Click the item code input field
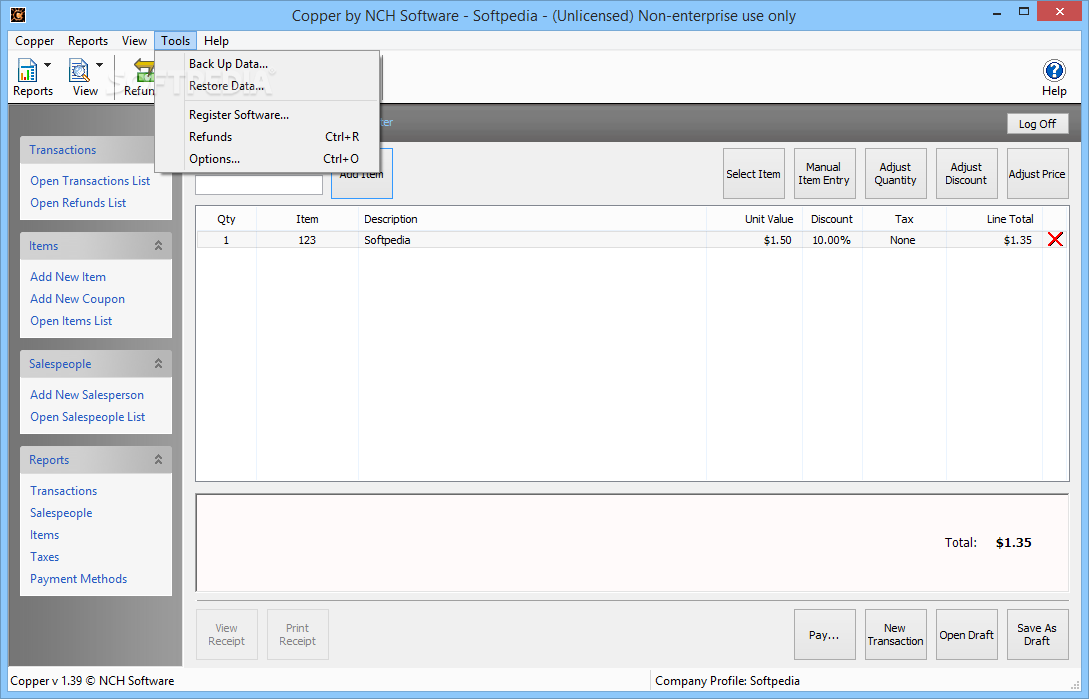1089x699 pixels. [259, 185]
